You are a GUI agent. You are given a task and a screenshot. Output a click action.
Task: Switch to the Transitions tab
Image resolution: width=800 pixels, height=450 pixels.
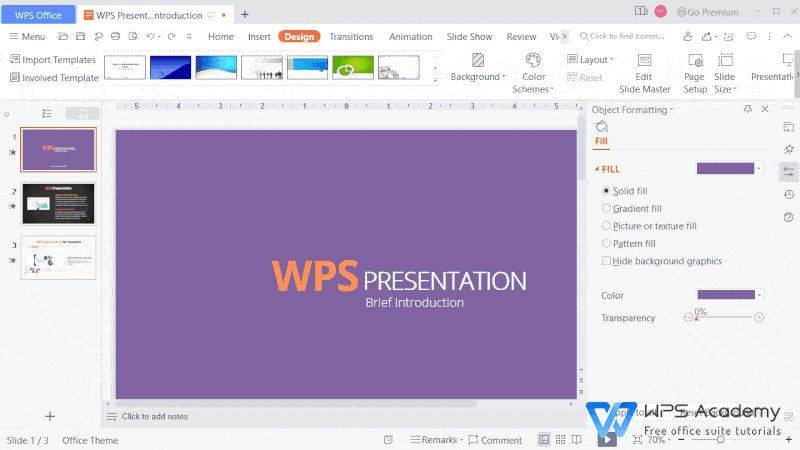pyautogui.click(x=351, y=36)
